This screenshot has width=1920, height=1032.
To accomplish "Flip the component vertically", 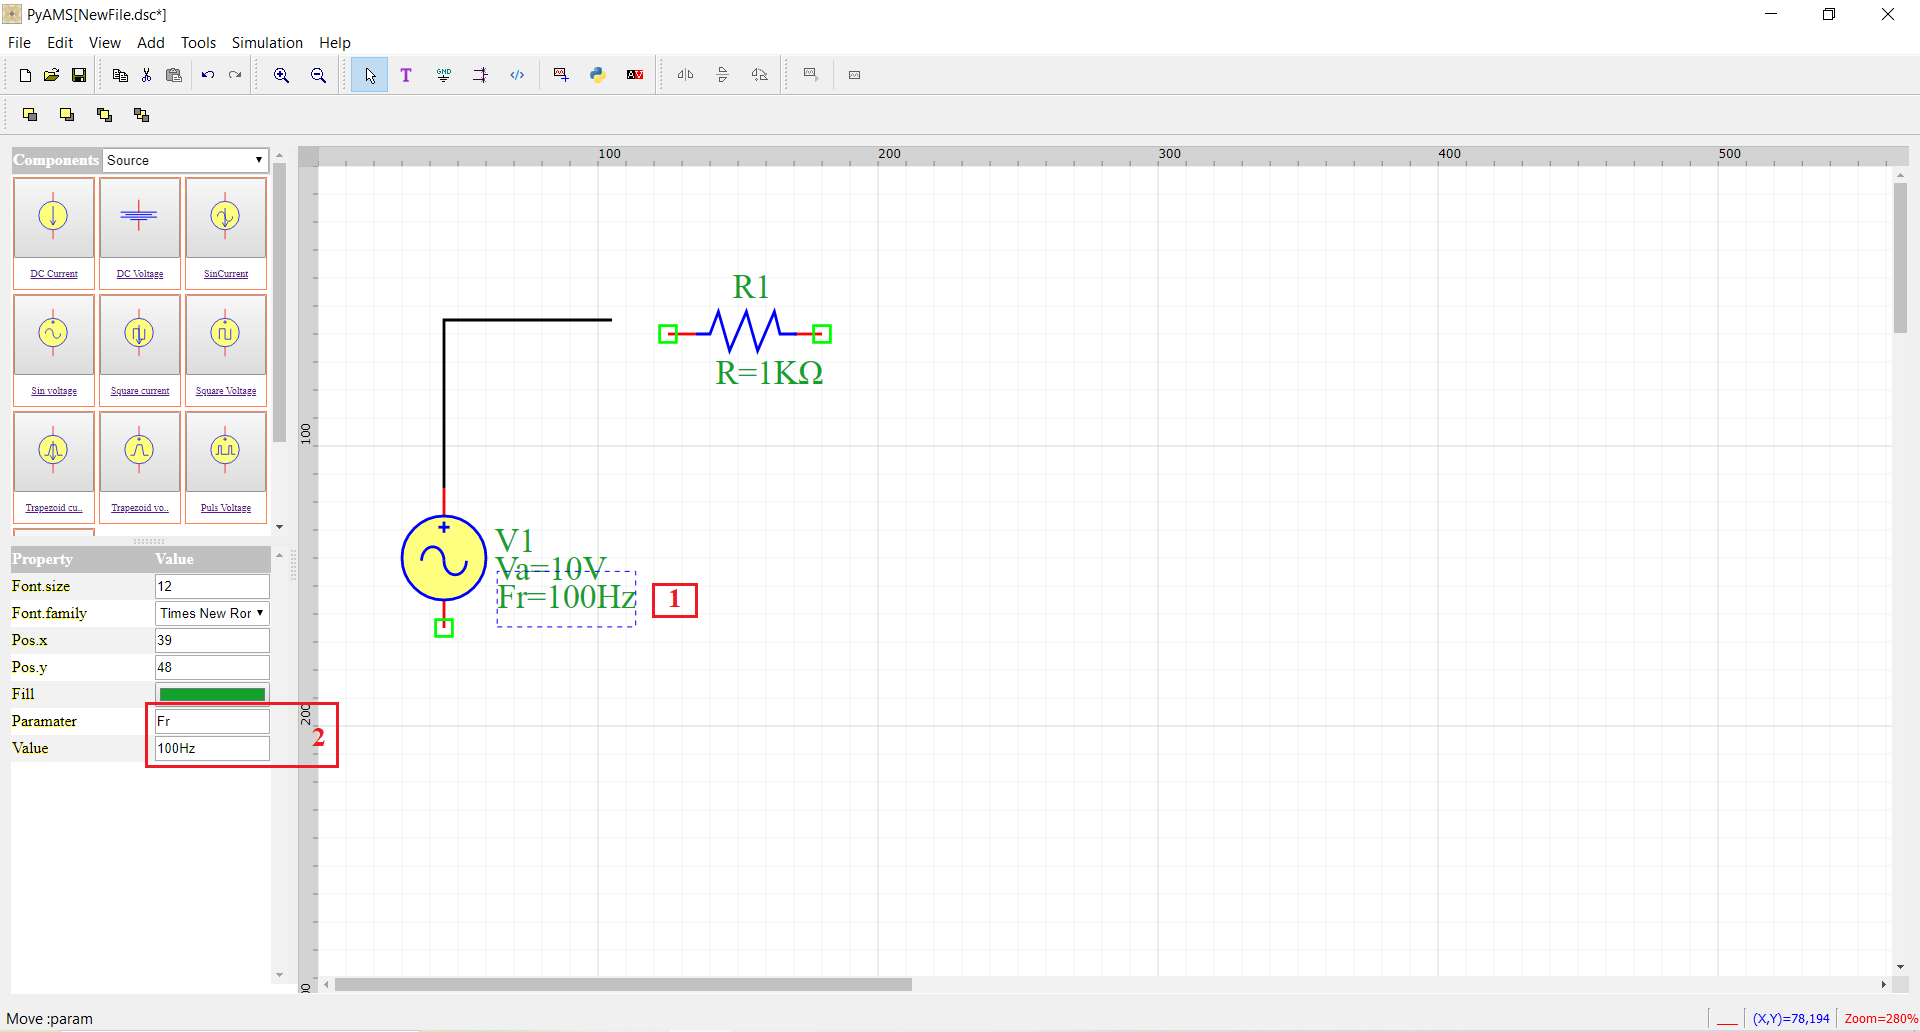I will (x=722, y=75).
